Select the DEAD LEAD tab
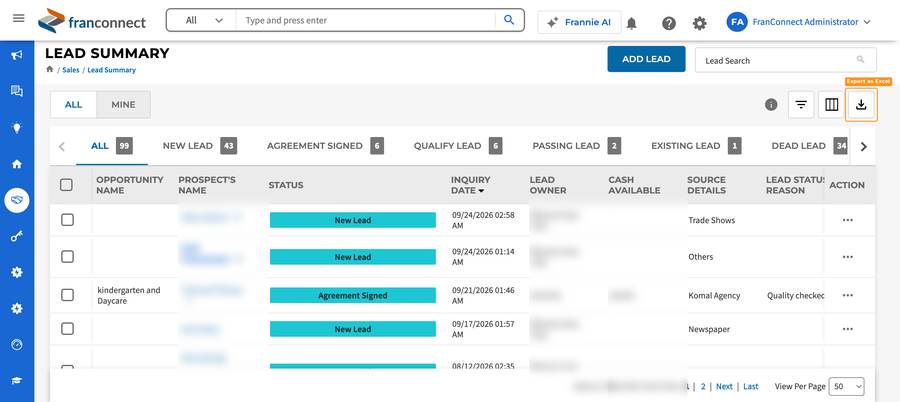900x402 pixels. tap(809, 146)
